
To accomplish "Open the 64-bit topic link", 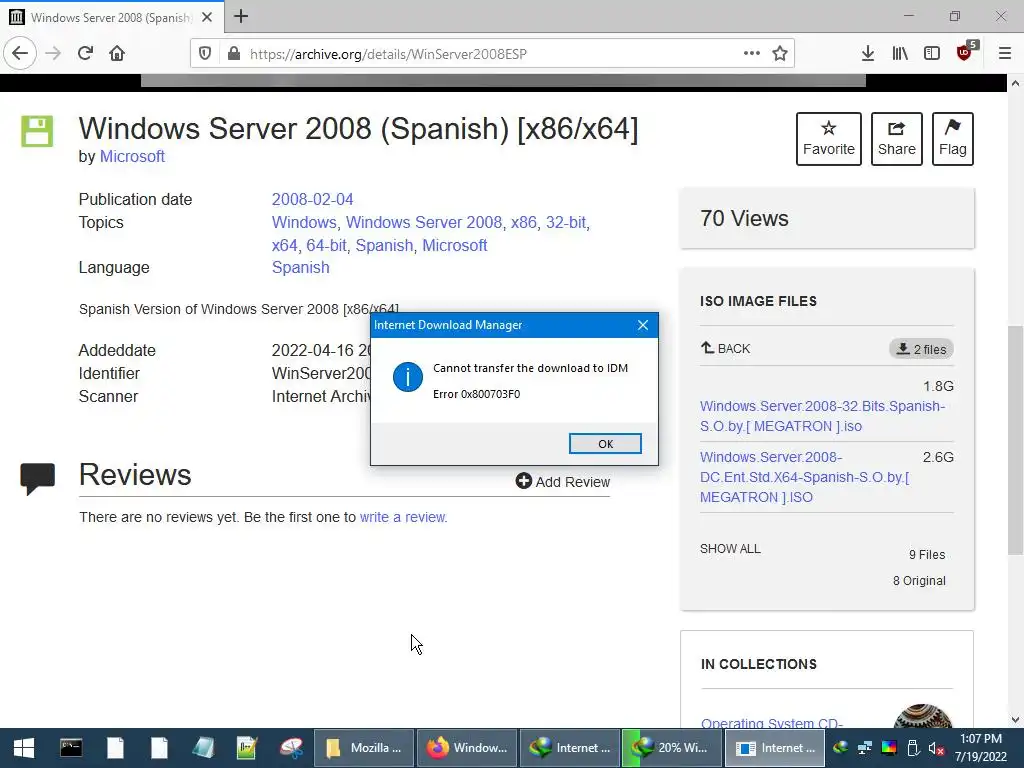I will [326, 246].
